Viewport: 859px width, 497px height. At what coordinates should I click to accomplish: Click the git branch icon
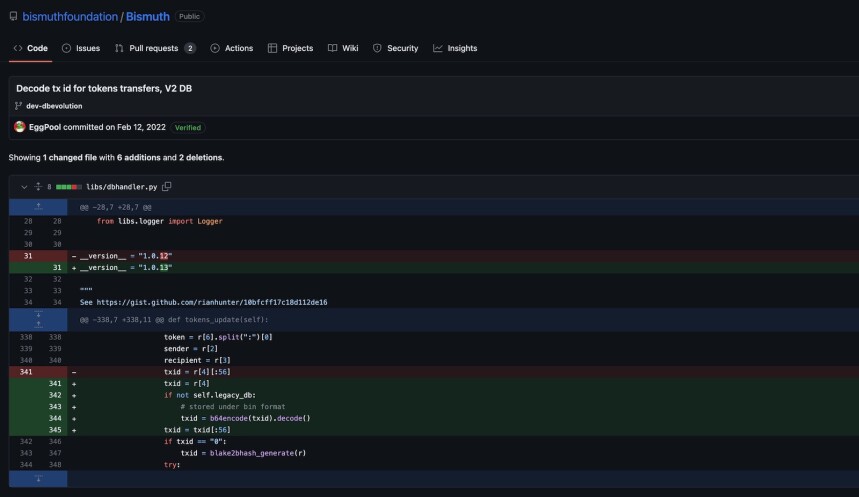tap(19, 106)
